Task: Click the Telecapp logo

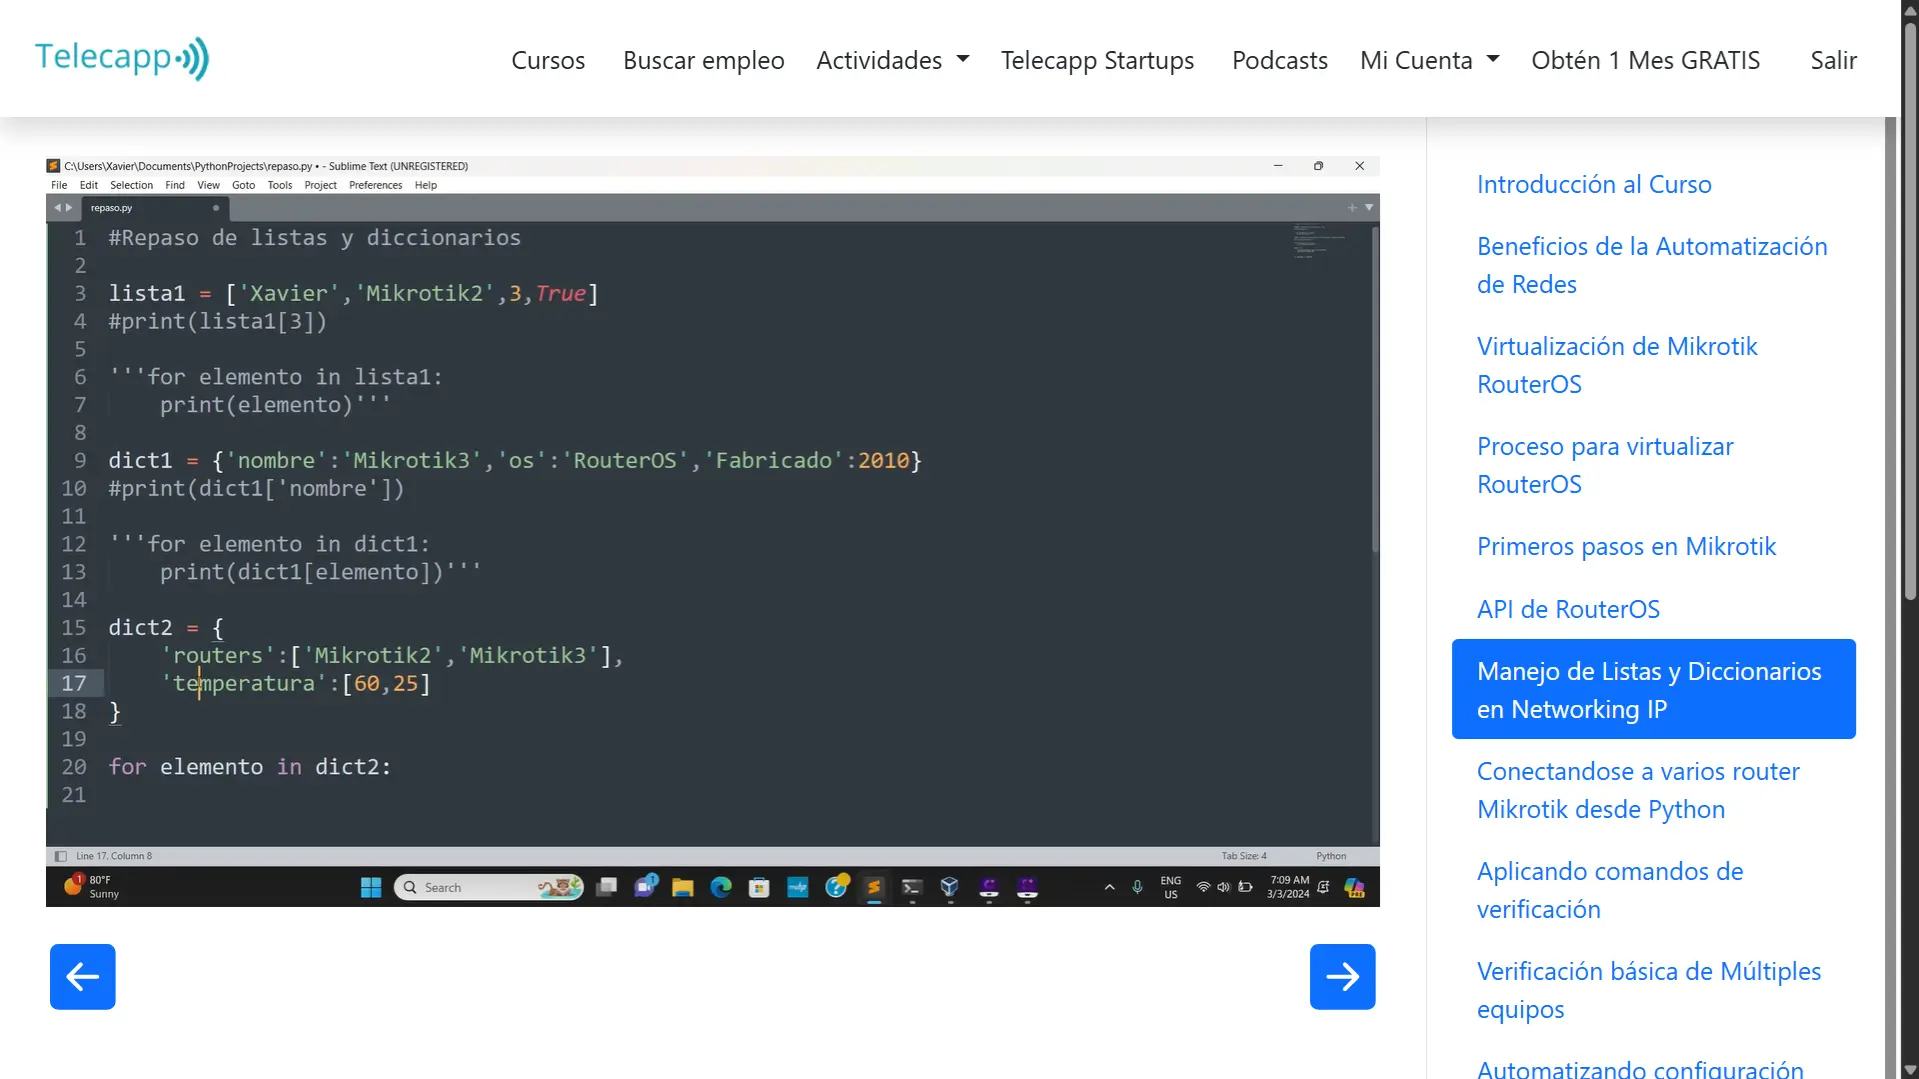Action: click(x=122, y=58)
